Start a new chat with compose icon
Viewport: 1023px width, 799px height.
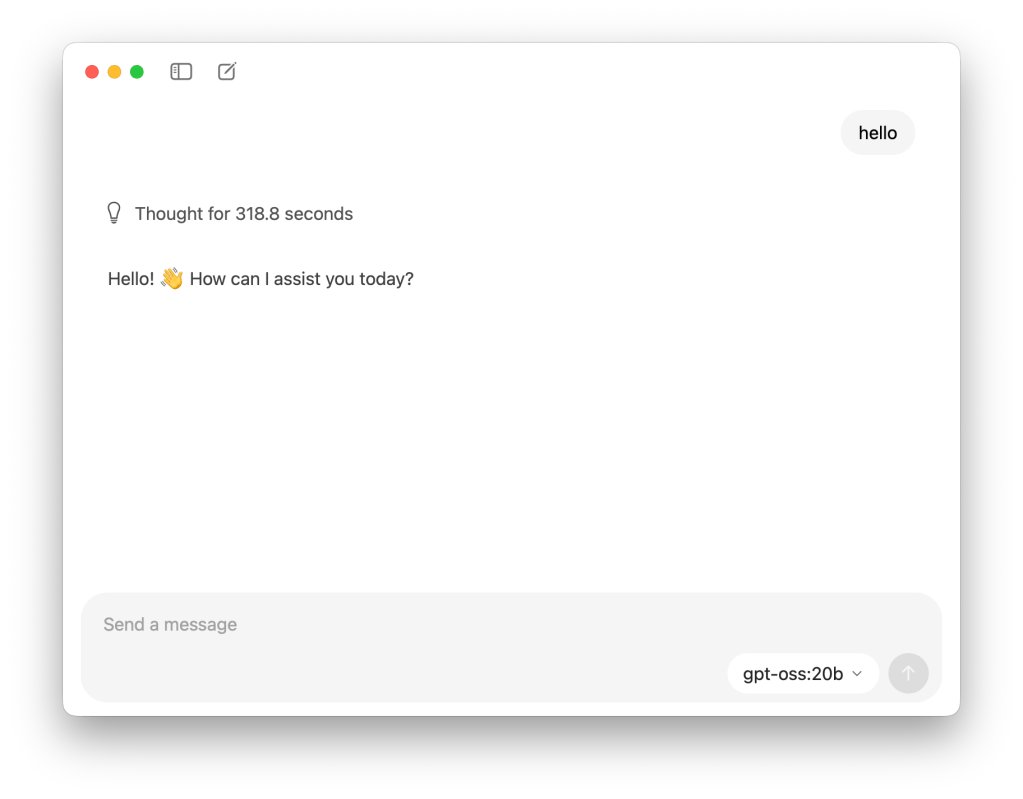pos(226,71)
